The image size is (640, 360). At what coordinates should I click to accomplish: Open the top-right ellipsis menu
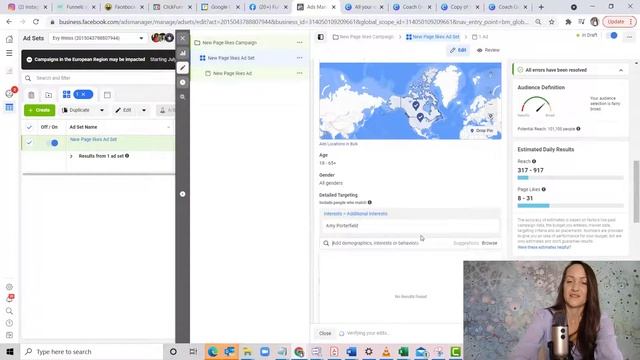[x=629, y=37]
